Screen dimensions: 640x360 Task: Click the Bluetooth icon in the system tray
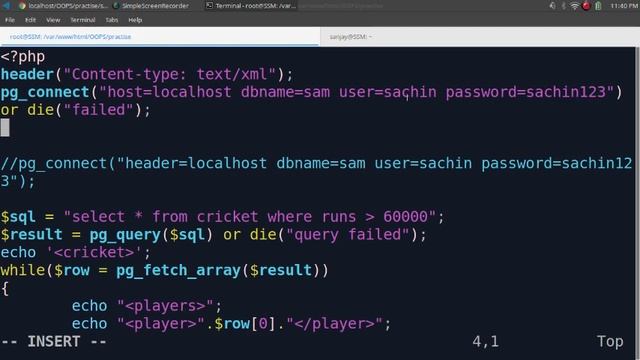(x=563, y=6)
